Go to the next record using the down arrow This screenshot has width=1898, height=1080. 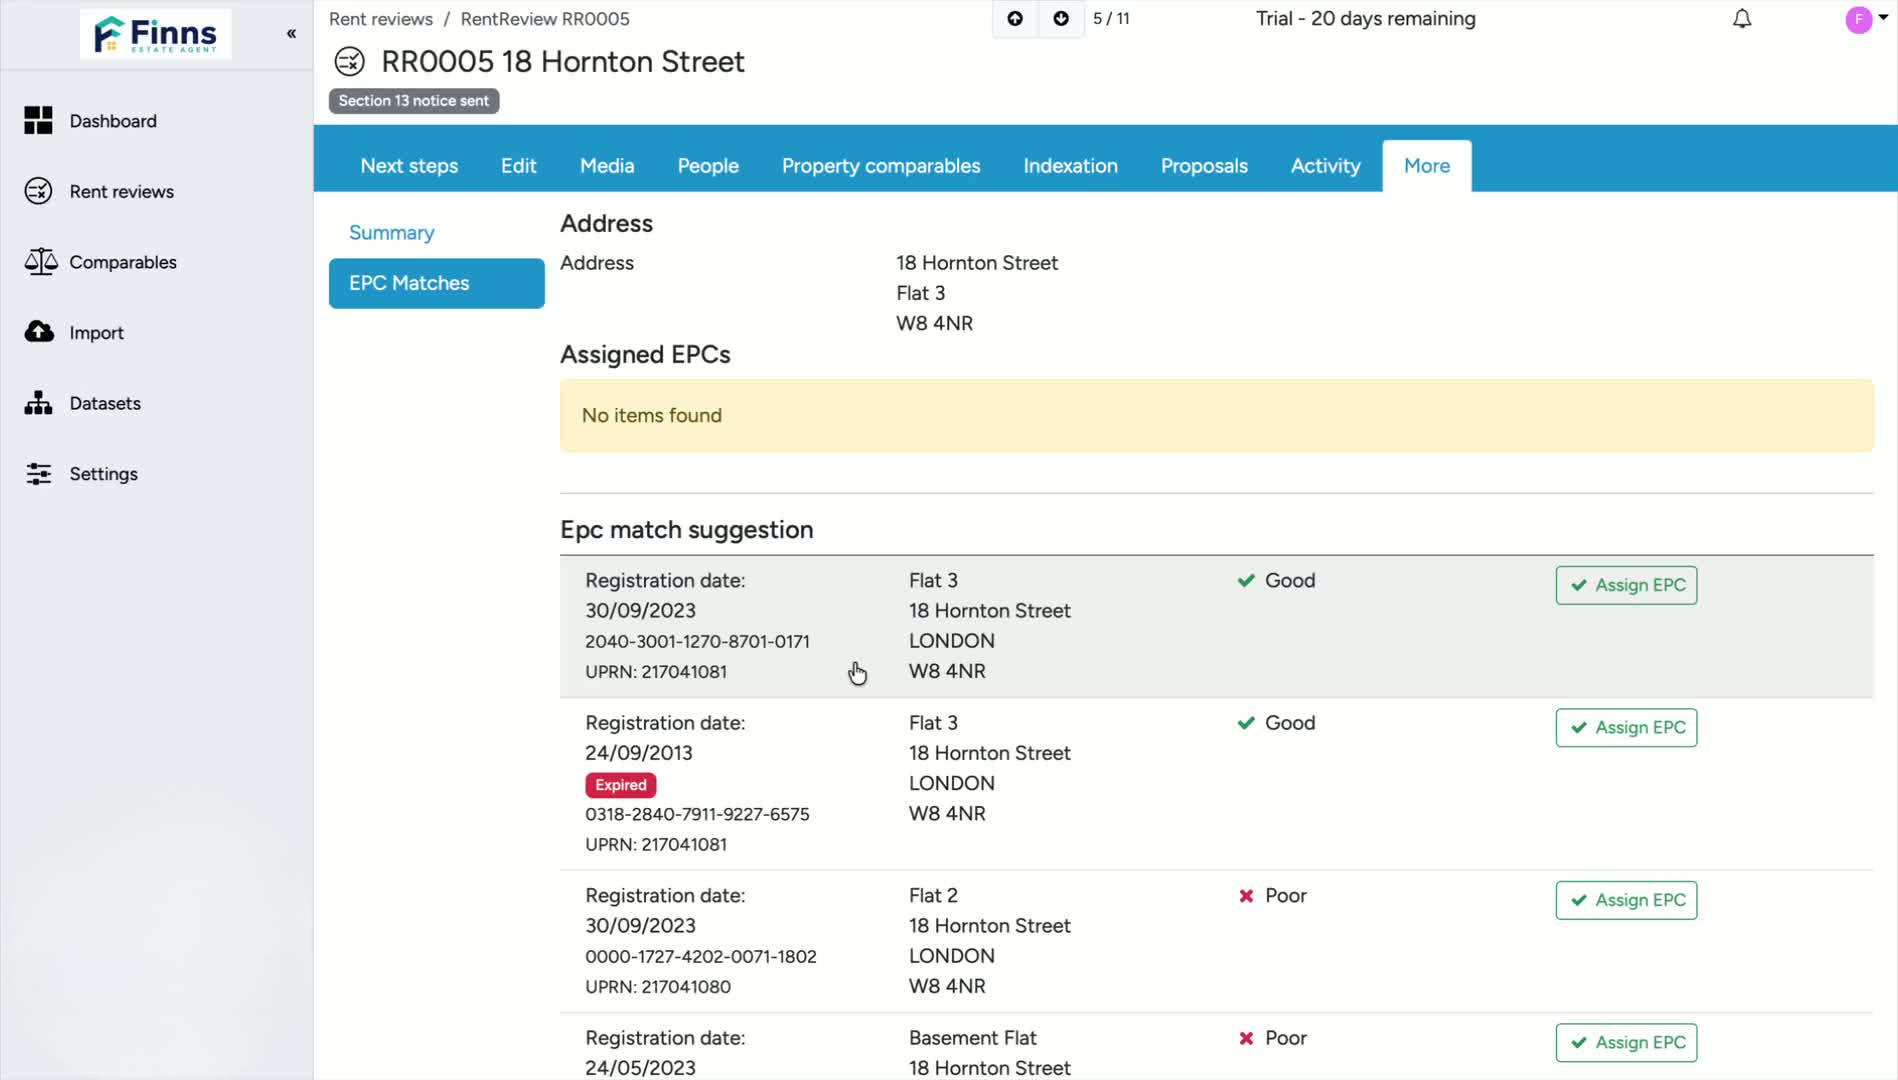(x=1061, y=19)
